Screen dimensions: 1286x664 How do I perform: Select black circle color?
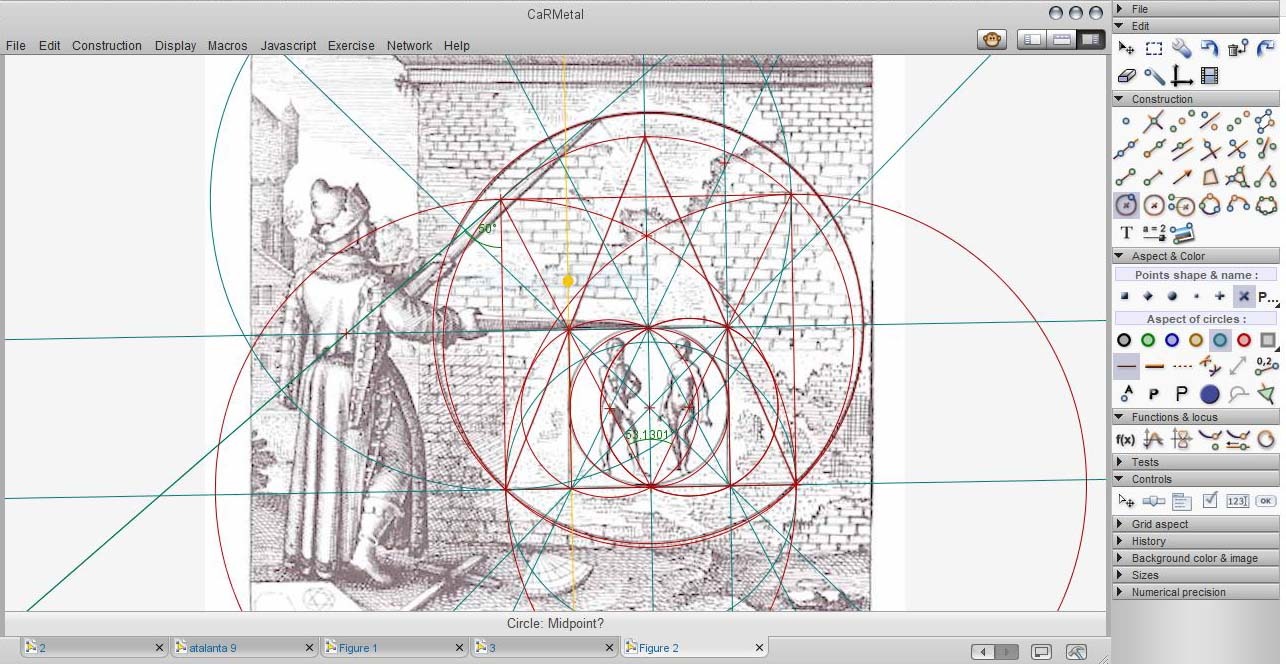point(1124,340)
